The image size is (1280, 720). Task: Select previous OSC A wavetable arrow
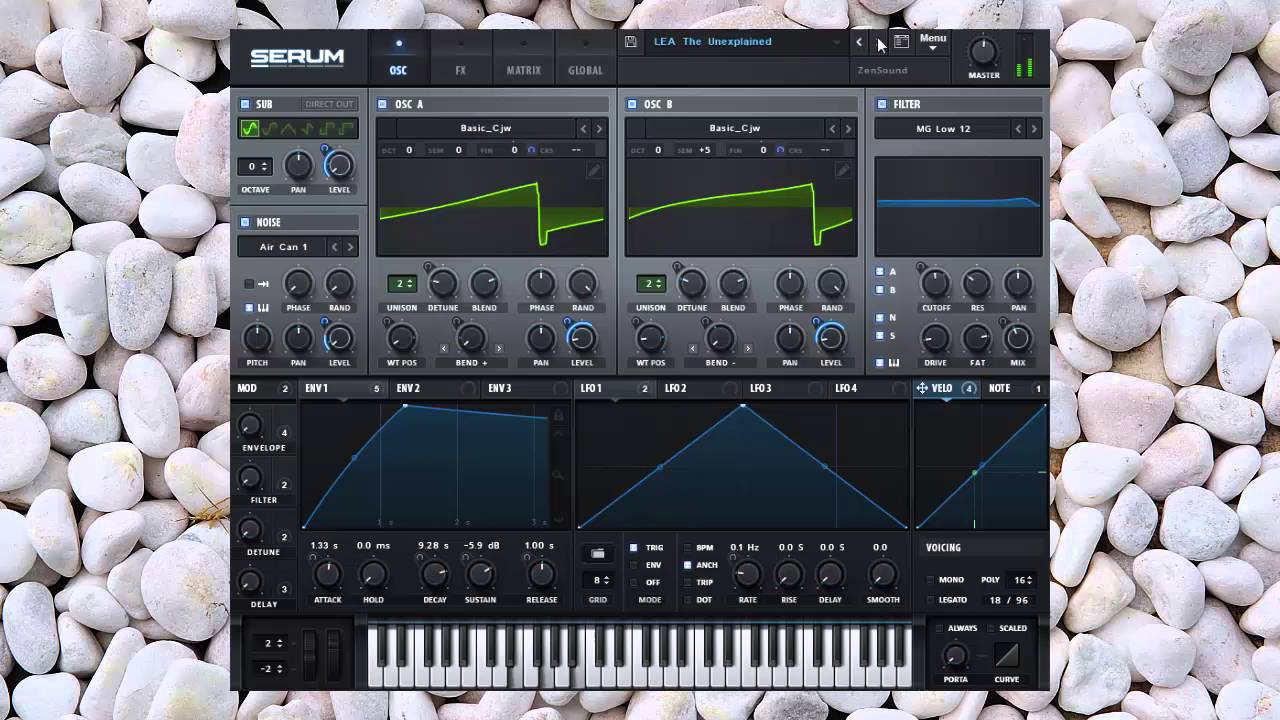pos(583,128)
